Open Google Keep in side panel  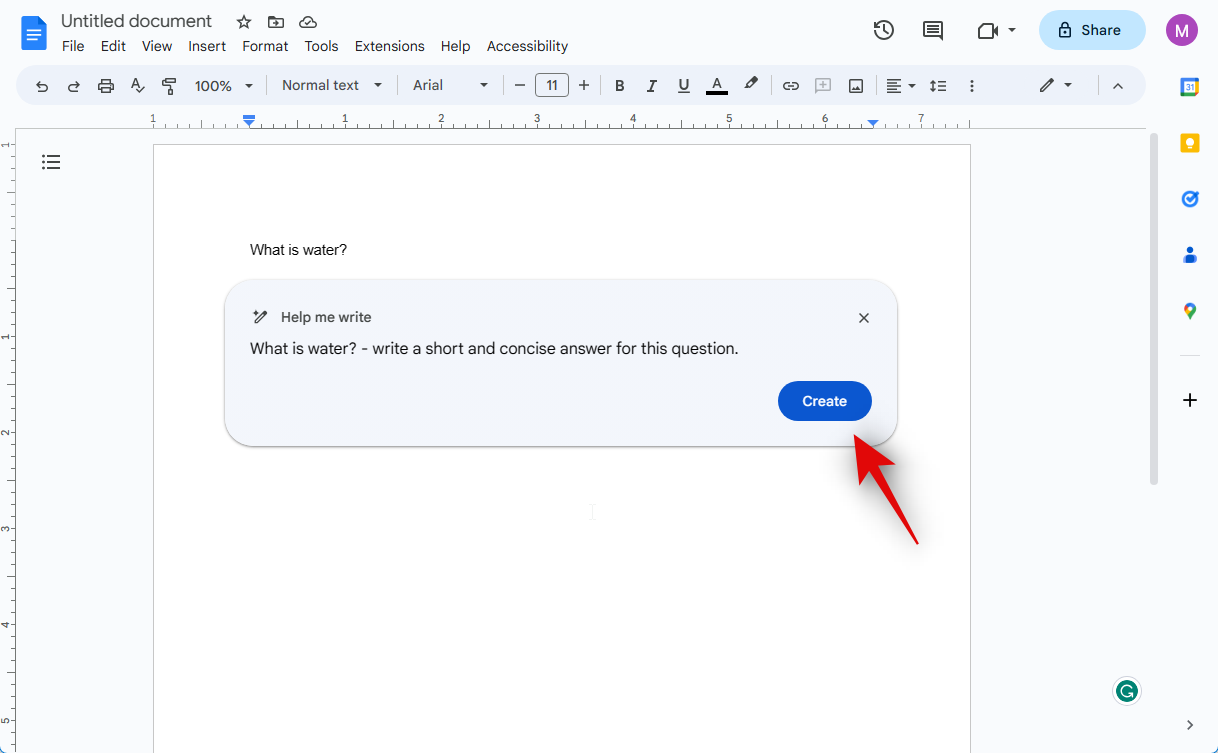[x=1189, y=143]
